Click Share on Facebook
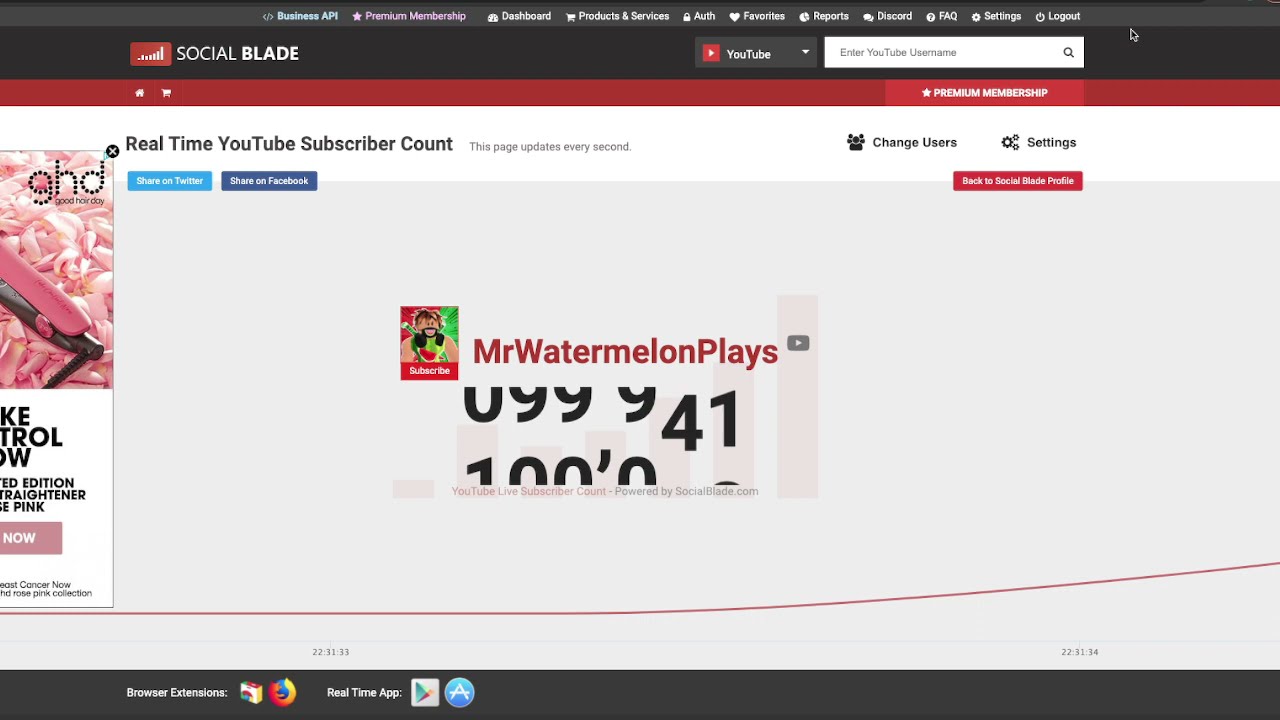1280x720 pixels. pyautogui.click(x=269, y=181)
